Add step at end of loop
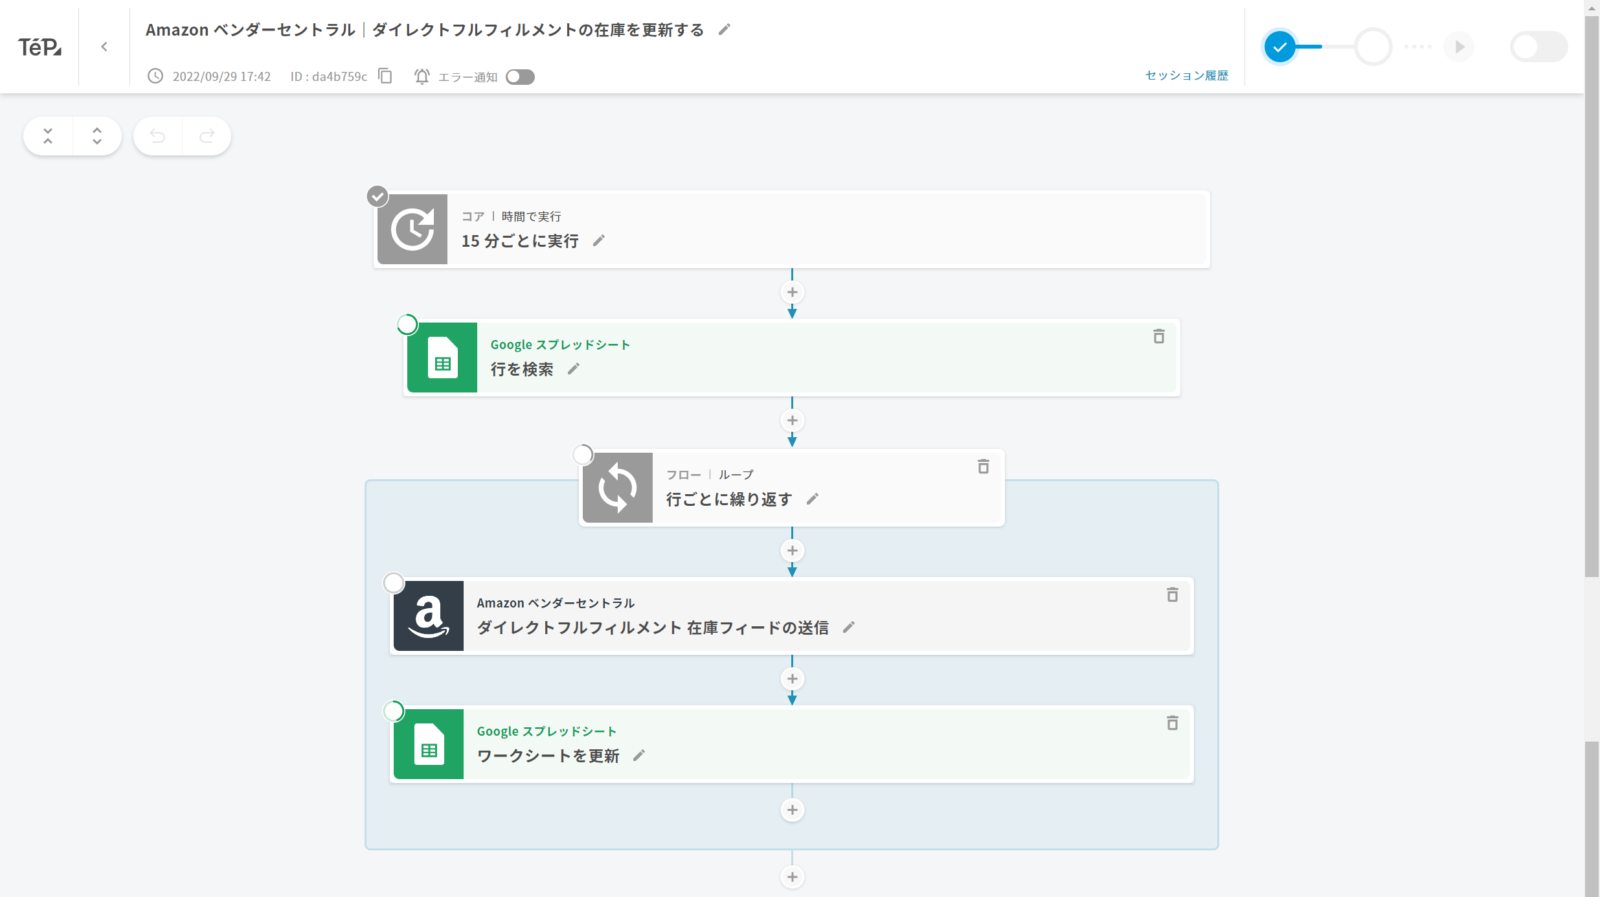The width and height of the screenshot is (1600, 897). point(792,810)
